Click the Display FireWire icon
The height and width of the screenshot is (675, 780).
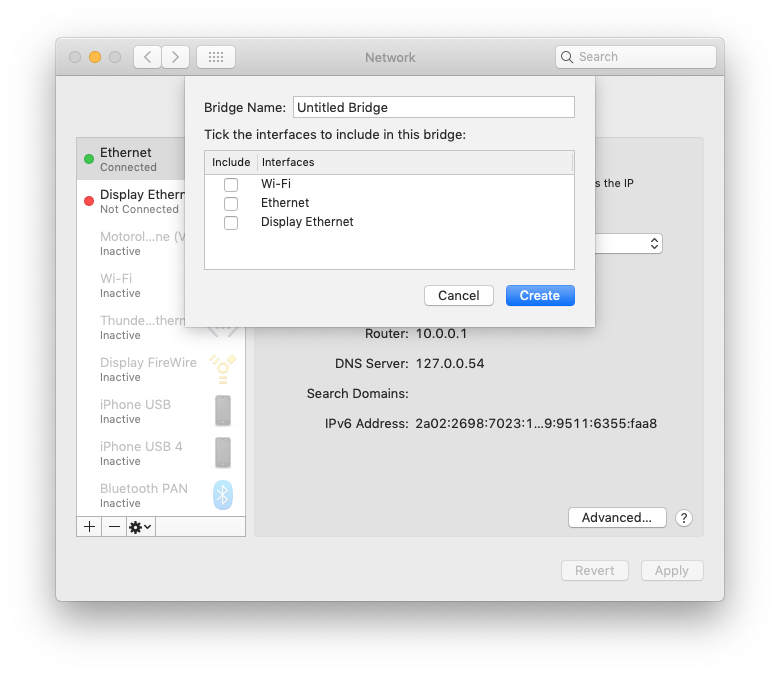[223, 369]
